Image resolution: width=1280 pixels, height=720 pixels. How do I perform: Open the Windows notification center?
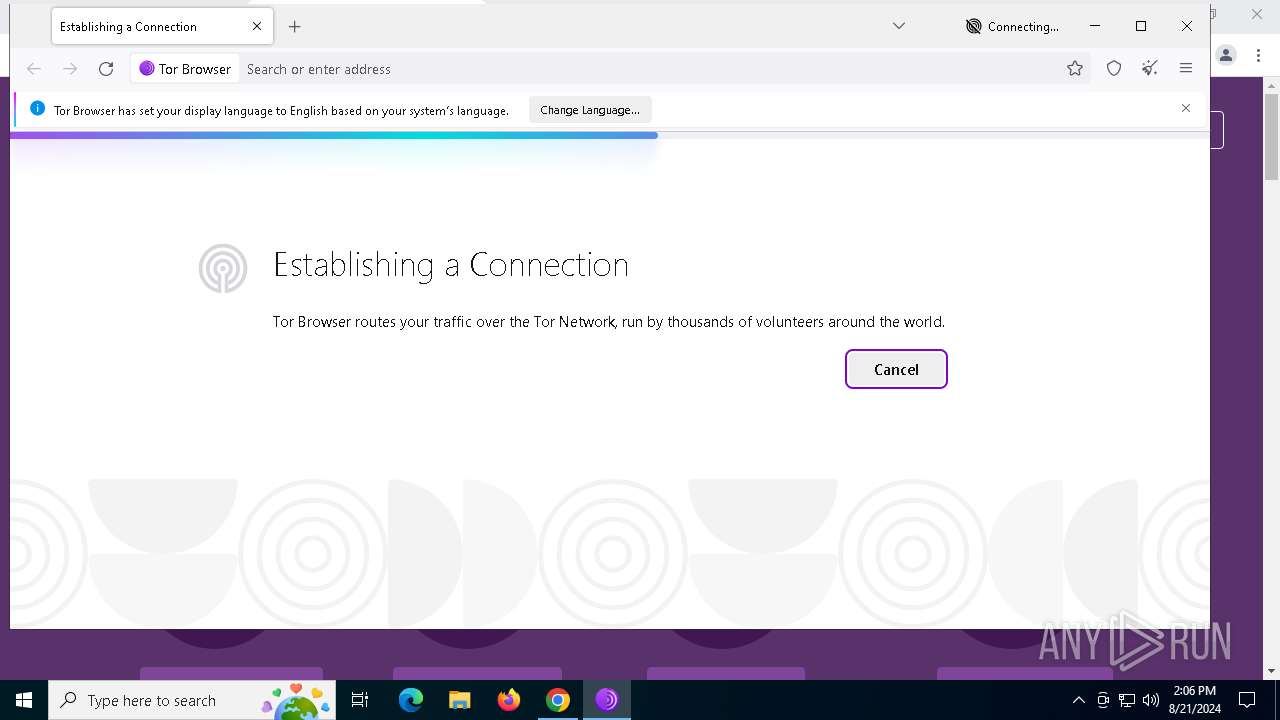click(x=1247, y=700)
